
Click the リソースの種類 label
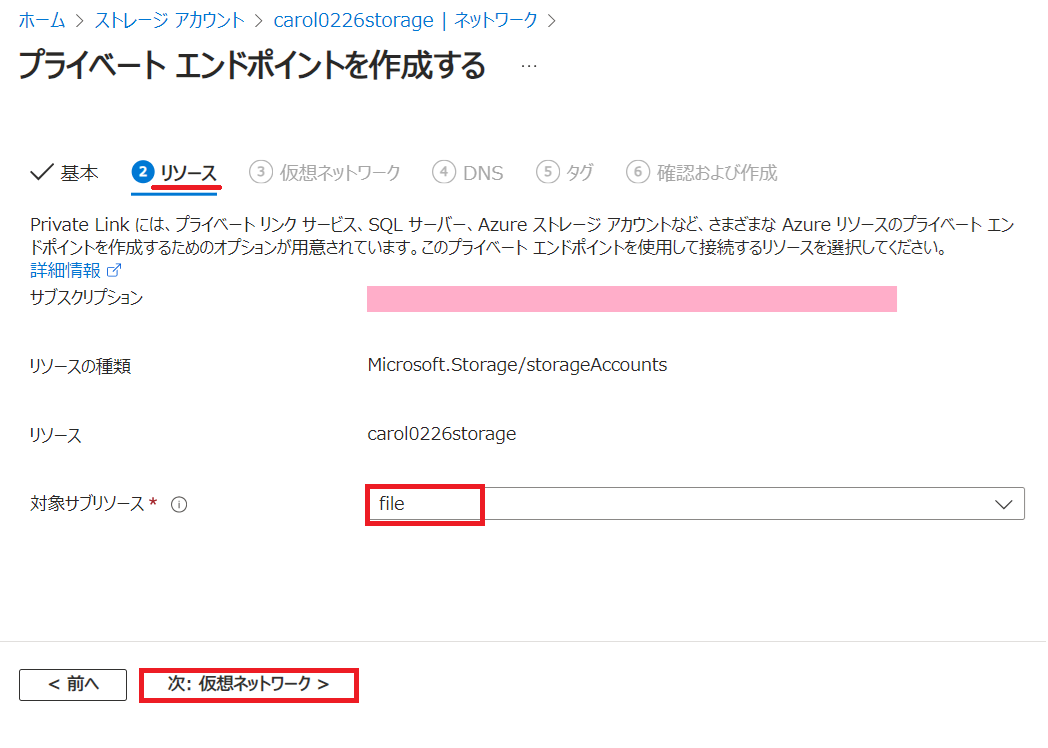pyautogui.click(x=80, y=366)
